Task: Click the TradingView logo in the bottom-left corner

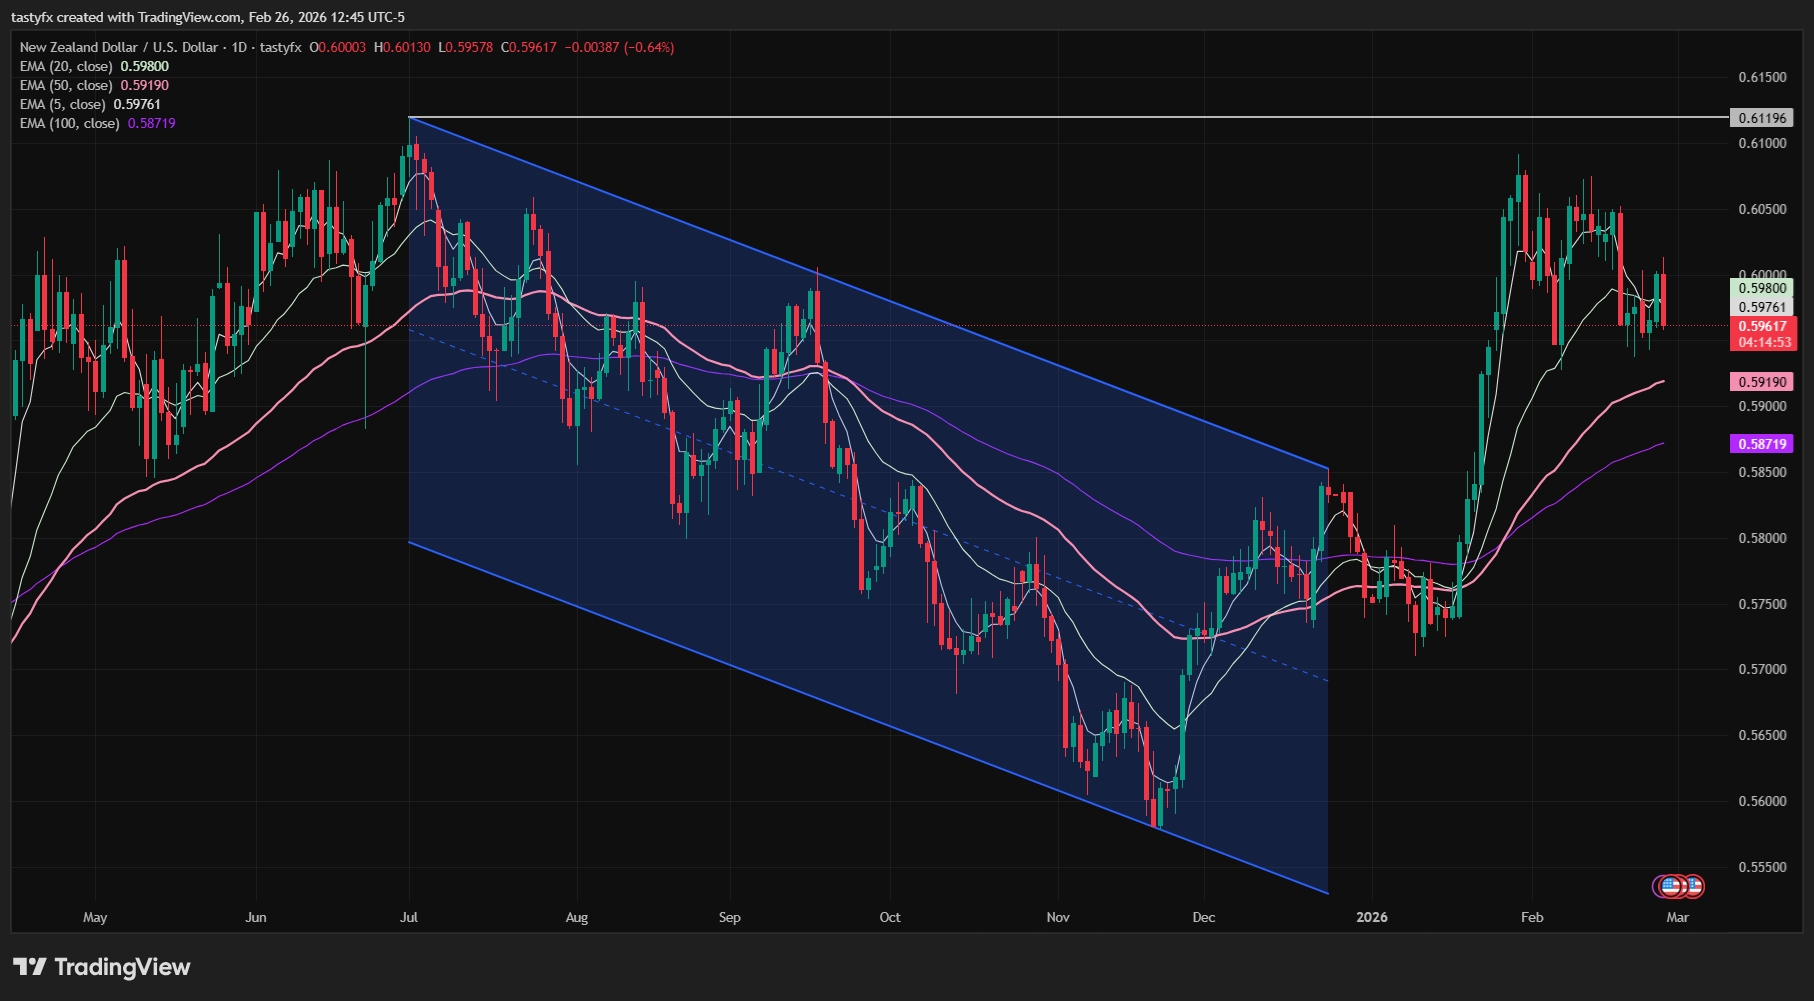Action: (100, 967)
